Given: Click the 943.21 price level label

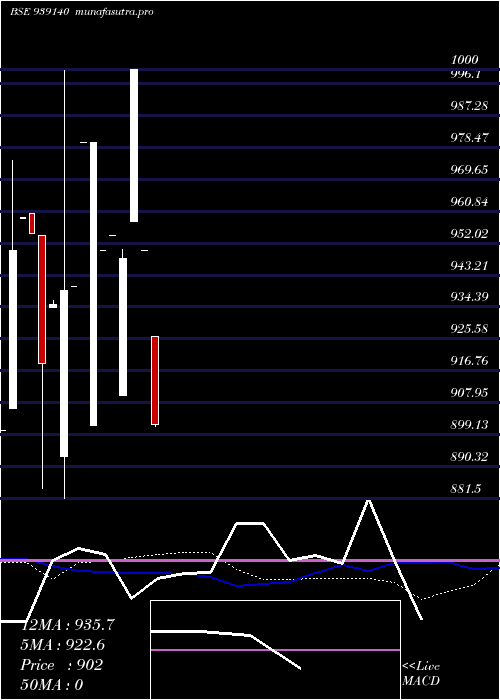Looking at the screenshot, I should click(x=469, y=266).
